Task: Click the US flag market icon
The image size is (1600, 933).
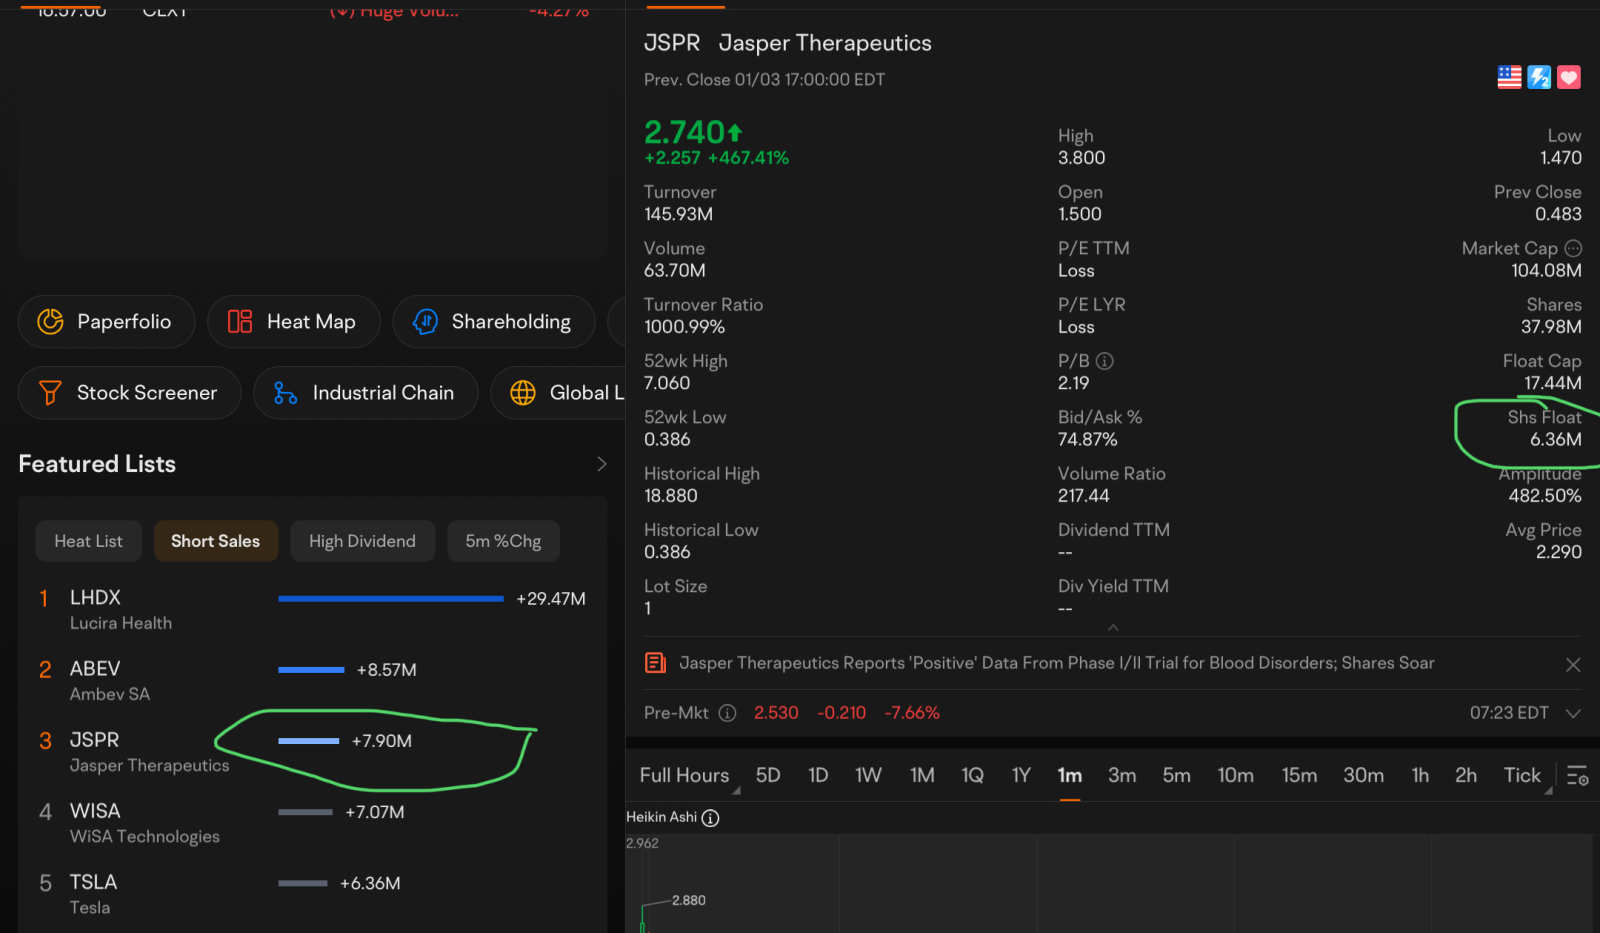Action: 1509,77
